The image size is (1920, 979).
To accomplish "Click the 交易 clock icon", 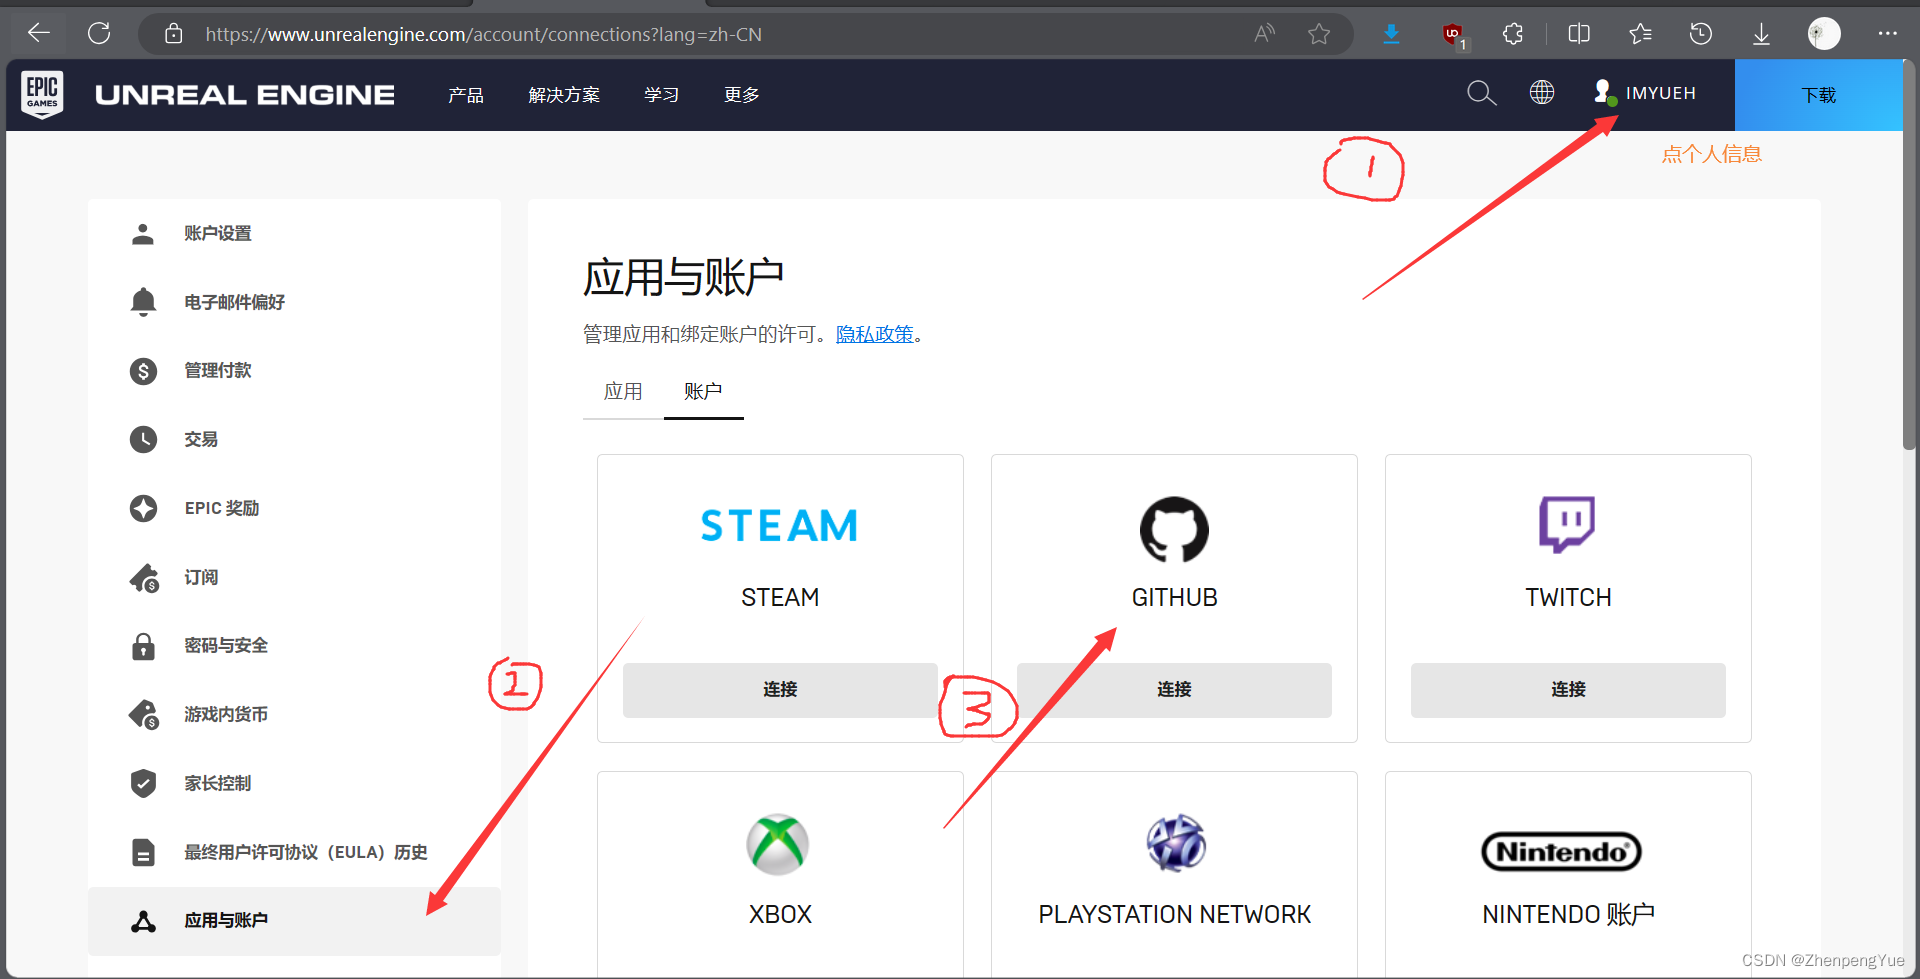I will 143,439.
